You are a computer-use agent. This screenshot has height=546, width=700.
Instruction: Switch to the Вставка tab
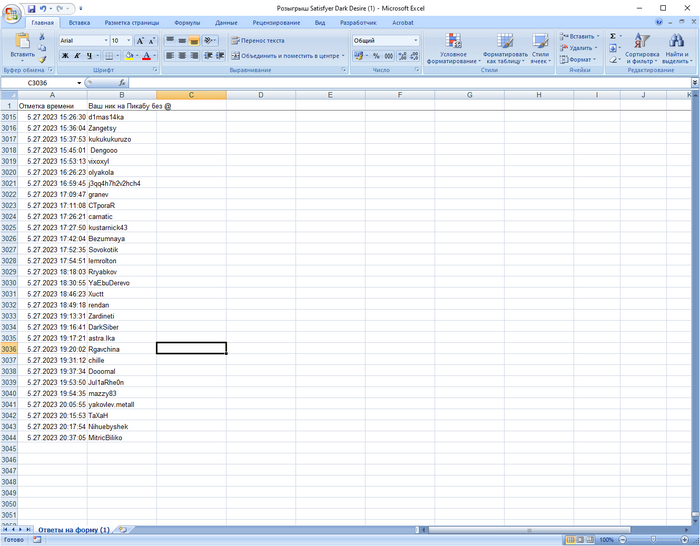pos(79,23)
